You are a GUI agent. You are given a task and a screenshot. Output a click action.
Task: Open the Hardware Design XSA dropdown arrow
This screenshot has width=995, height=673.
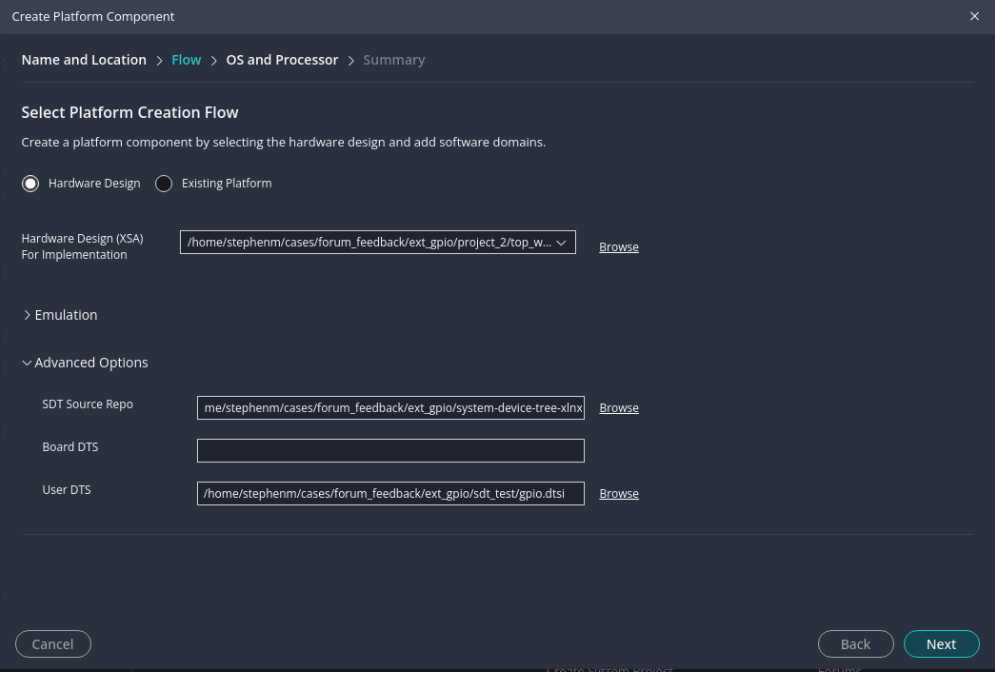click(x=561, y=242)
